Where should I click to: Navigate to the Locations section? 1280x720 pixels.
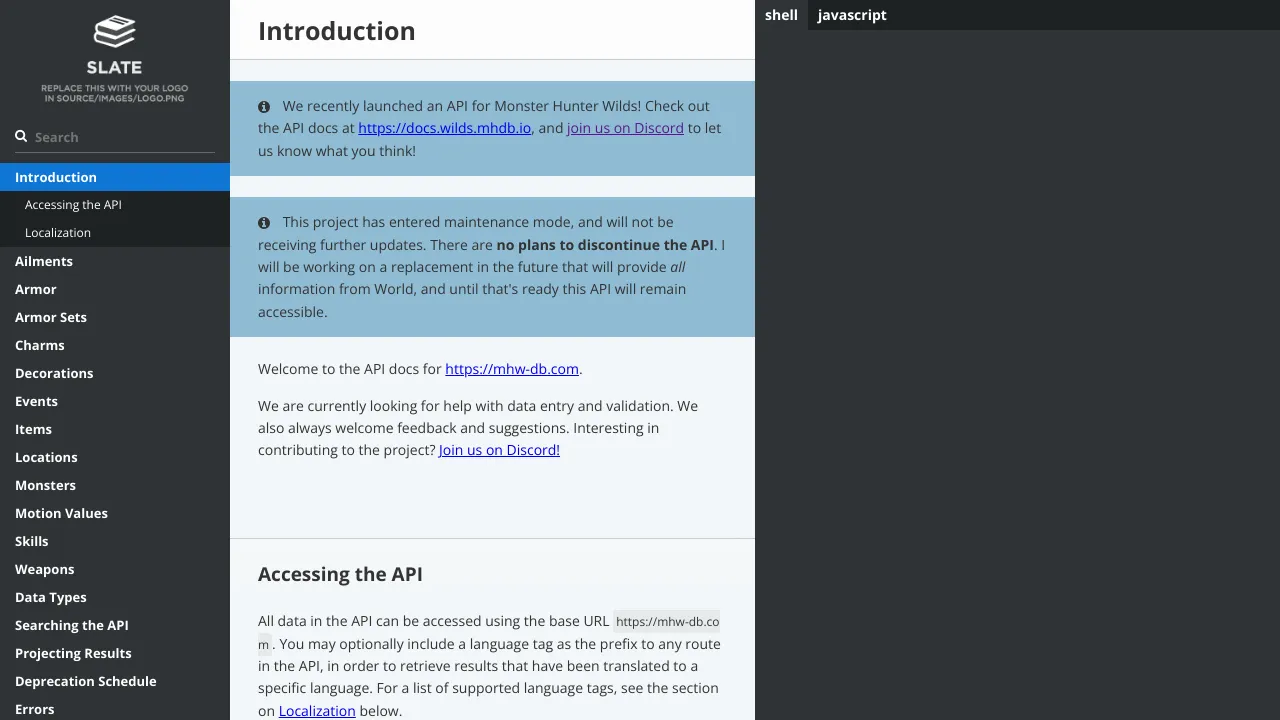pos(115,457)
